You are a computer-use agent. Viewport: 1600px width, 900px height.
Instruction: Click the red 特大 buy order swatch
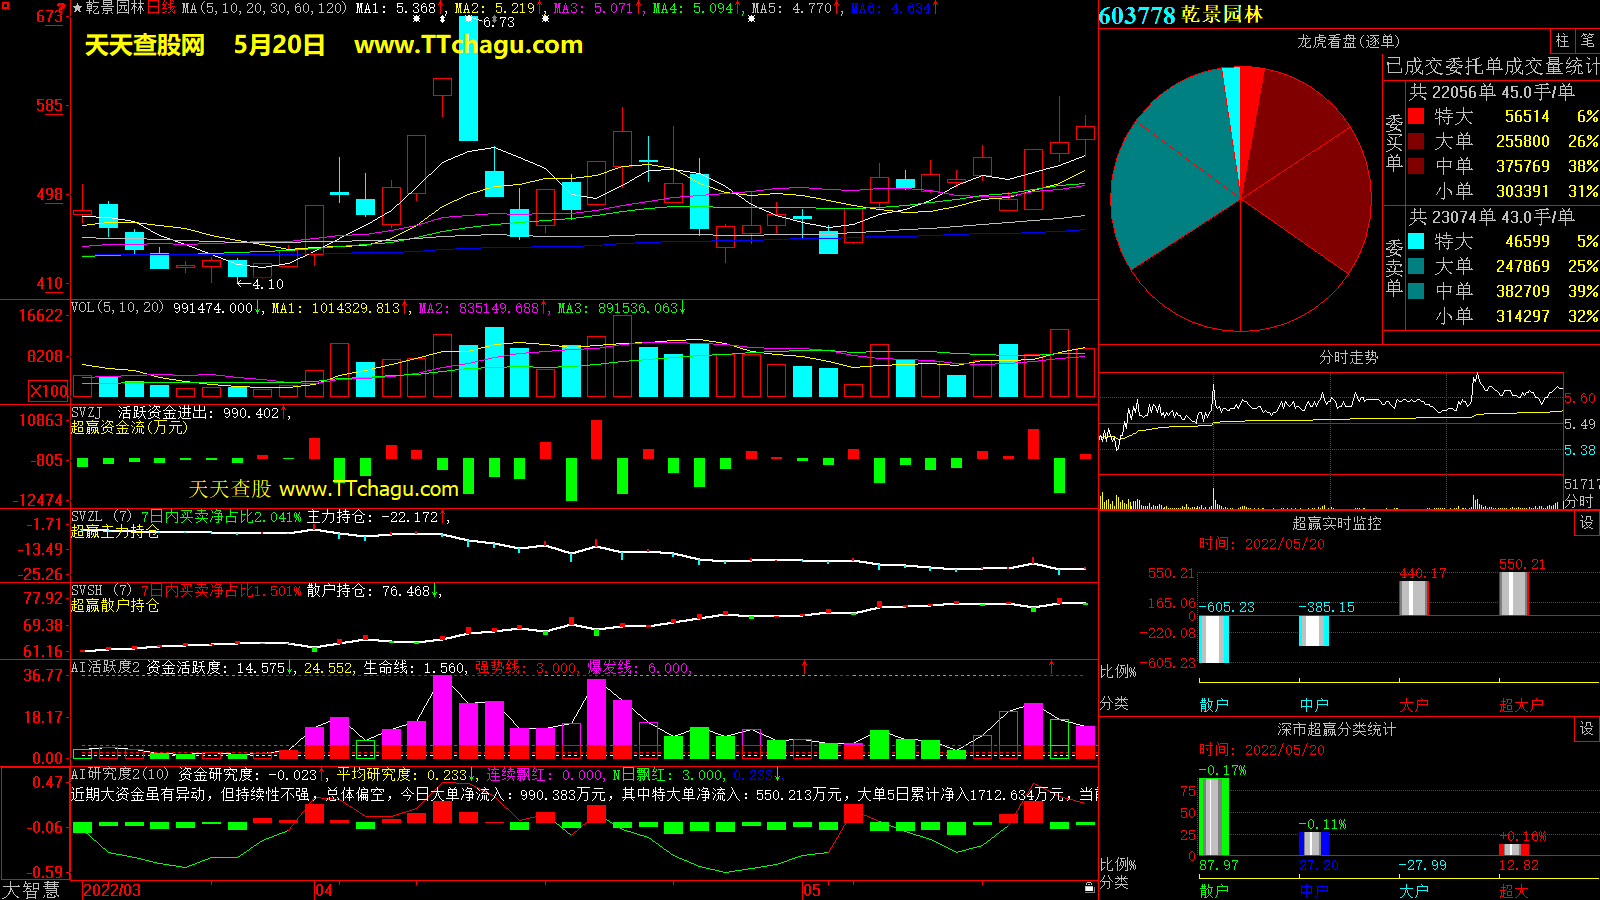click(x=1416, y=116)
